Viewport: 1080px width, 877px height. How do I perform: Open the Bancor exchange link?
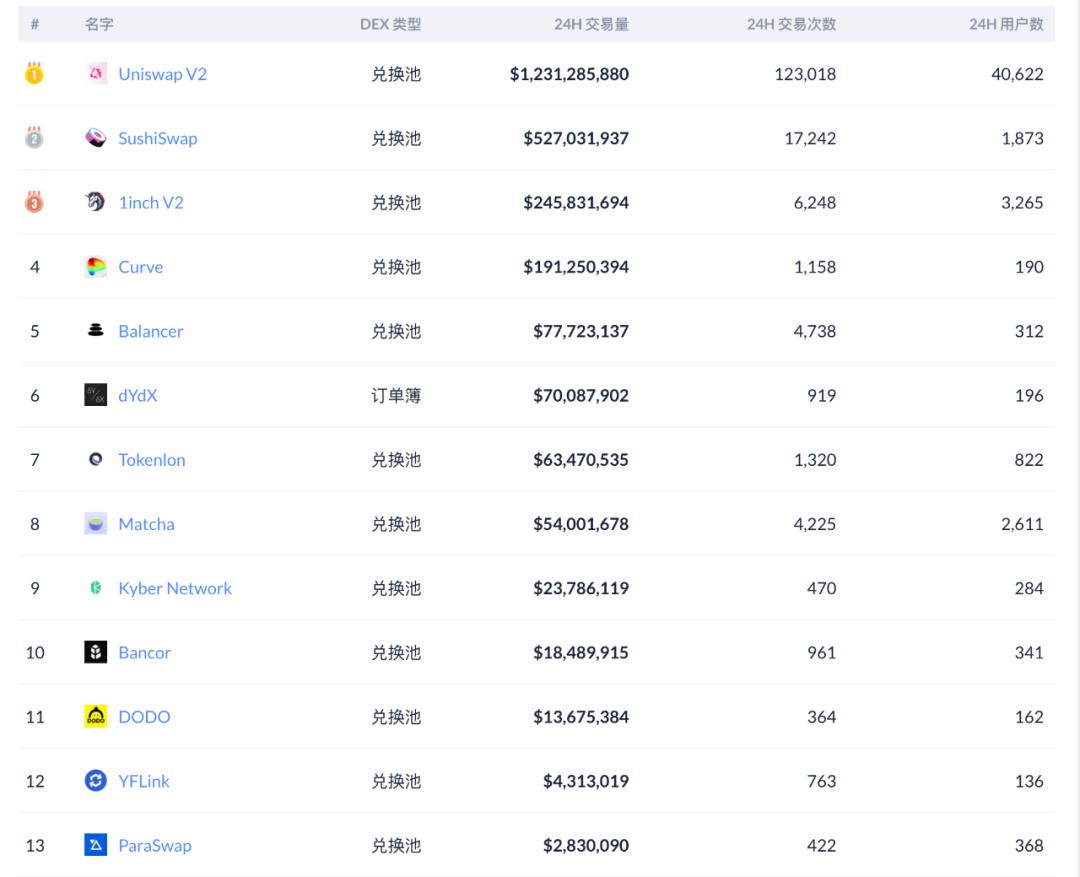(x=144, y=652)
